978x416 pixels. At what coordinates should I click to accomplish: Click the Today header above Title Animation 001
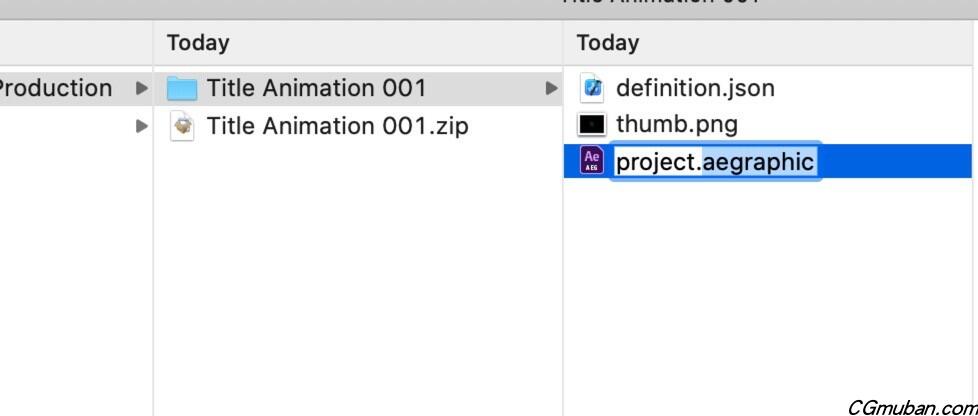198,43
